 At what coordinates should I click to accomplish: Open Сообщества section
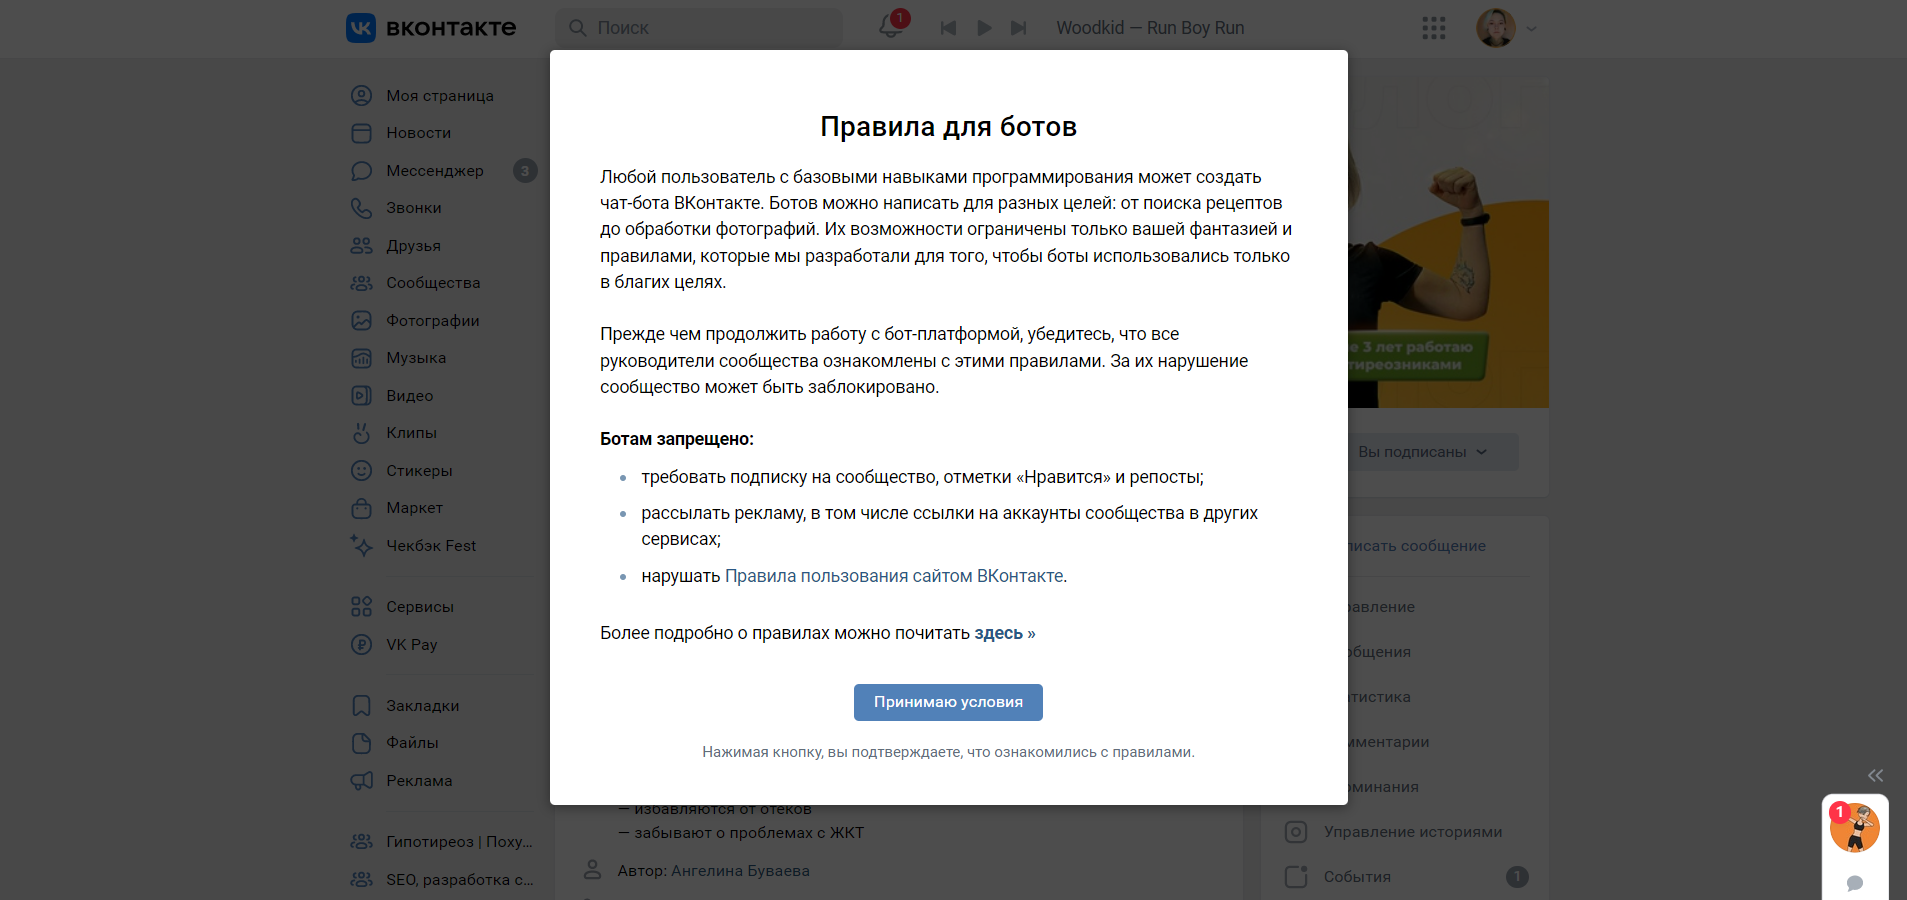(x=433, y=283)
